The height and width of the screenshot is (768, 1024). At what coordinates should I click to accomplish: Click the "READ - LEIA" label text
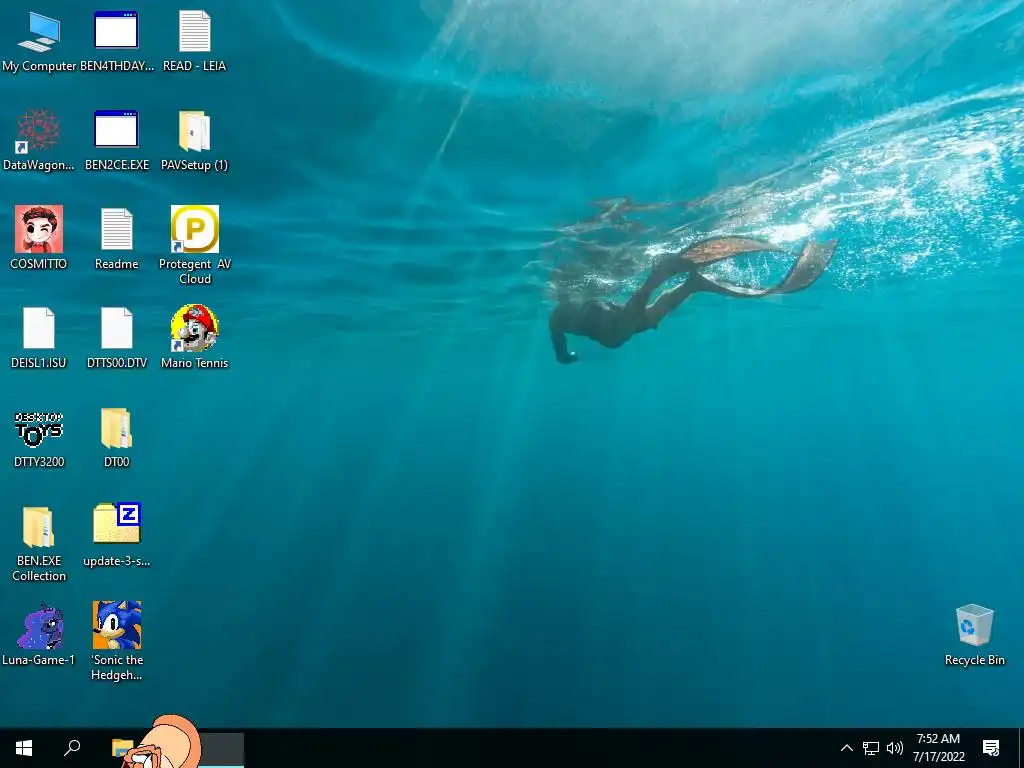(x=195, y=66)
